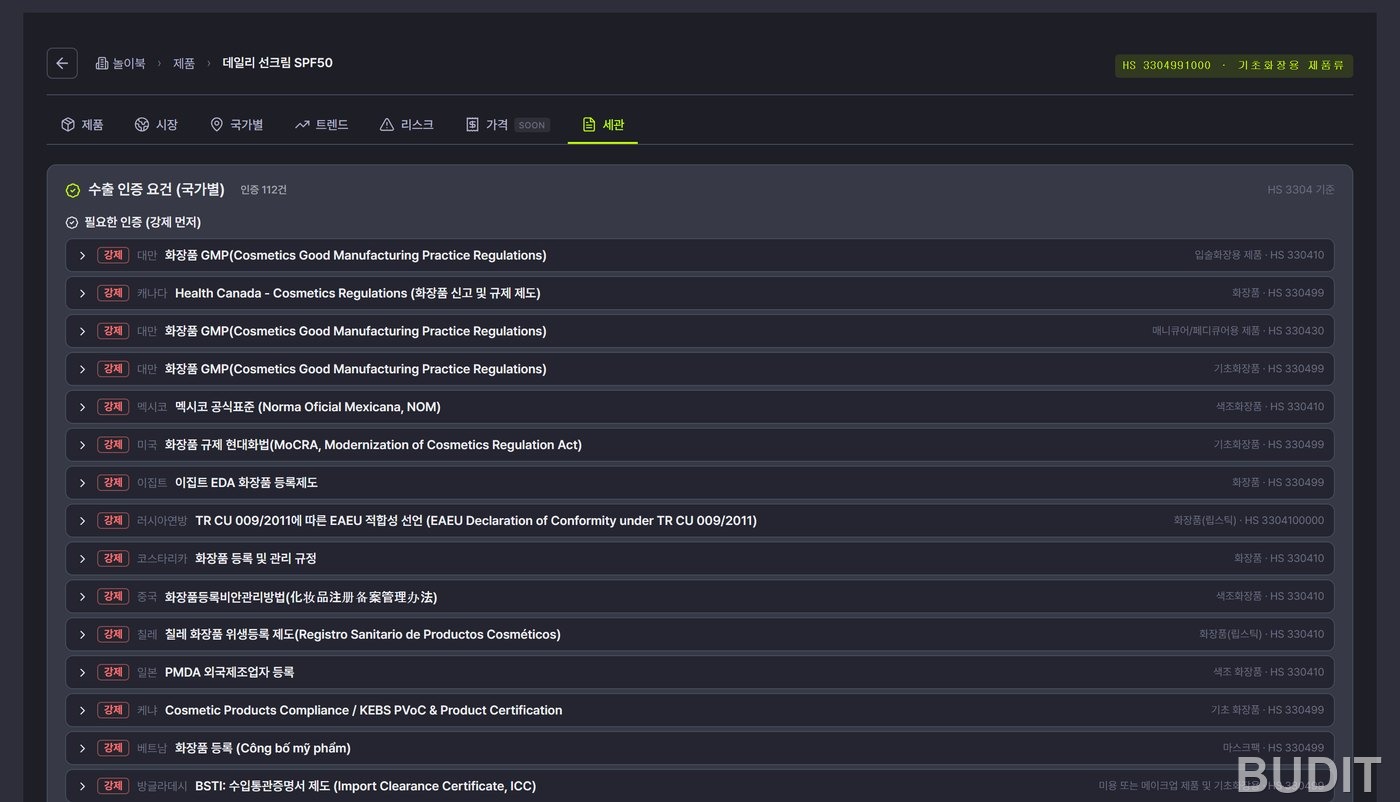Screen dimensions: 1400x802
Task: Click the back arrow button
Action: pos(62,63)
